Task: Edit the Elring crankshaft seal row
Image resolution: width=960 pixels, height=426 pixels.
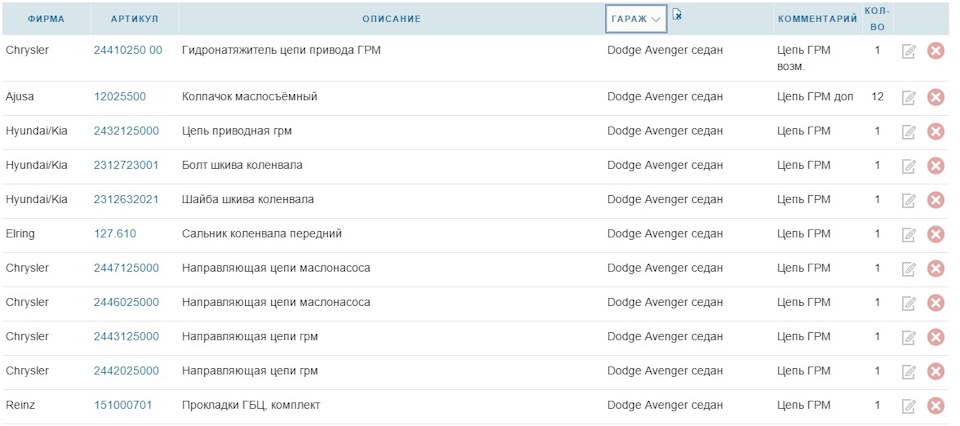Action: (908, 234)
